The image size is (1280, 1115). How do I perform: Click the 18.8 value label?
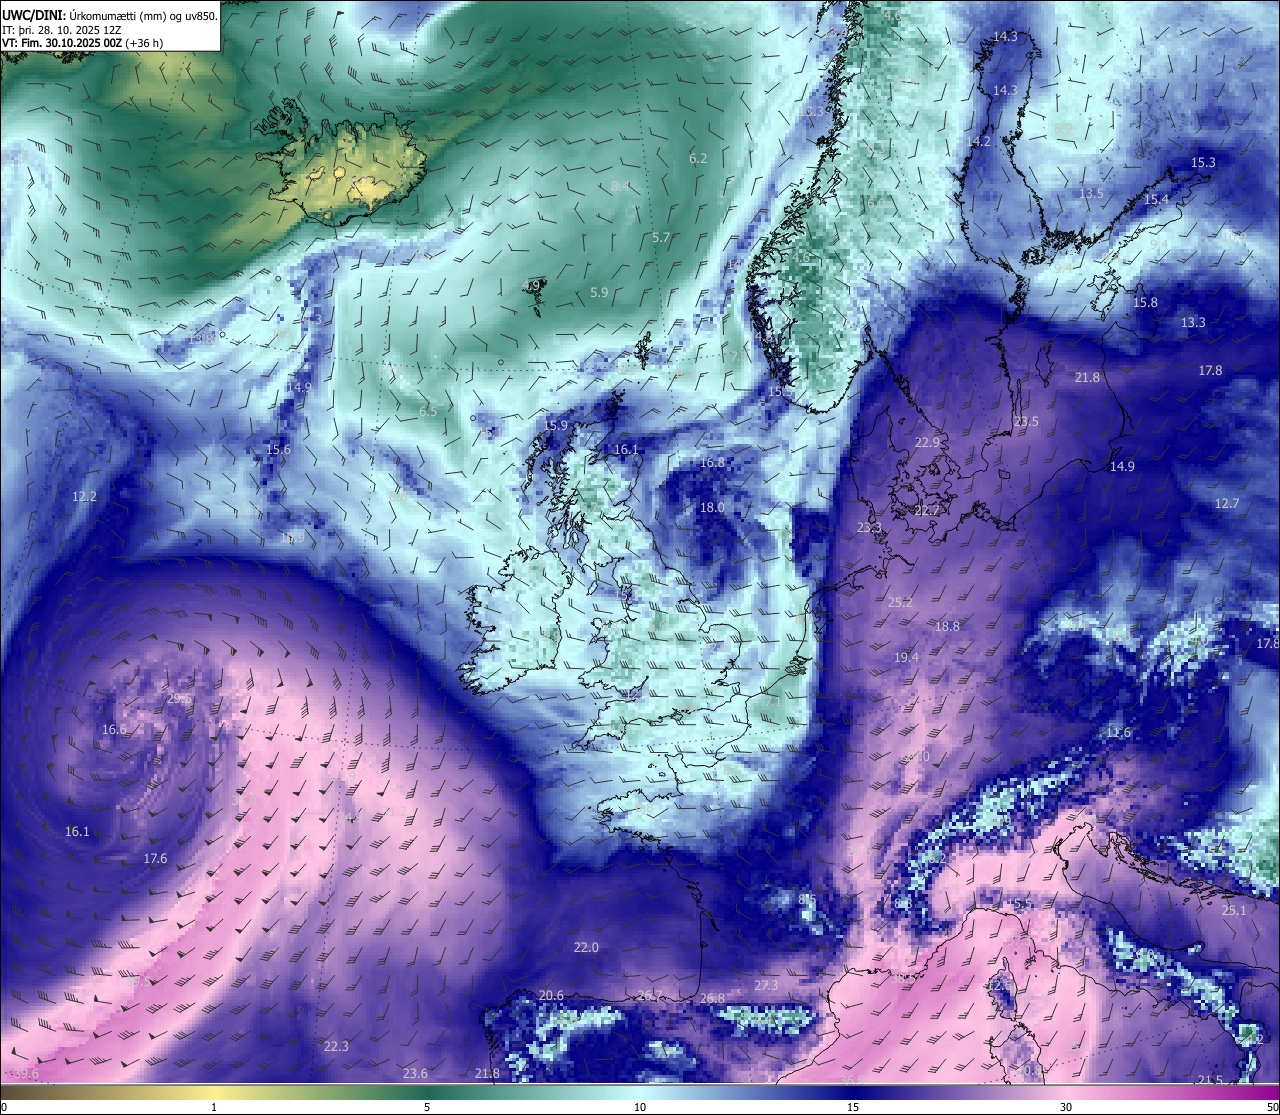click(947, 626)
